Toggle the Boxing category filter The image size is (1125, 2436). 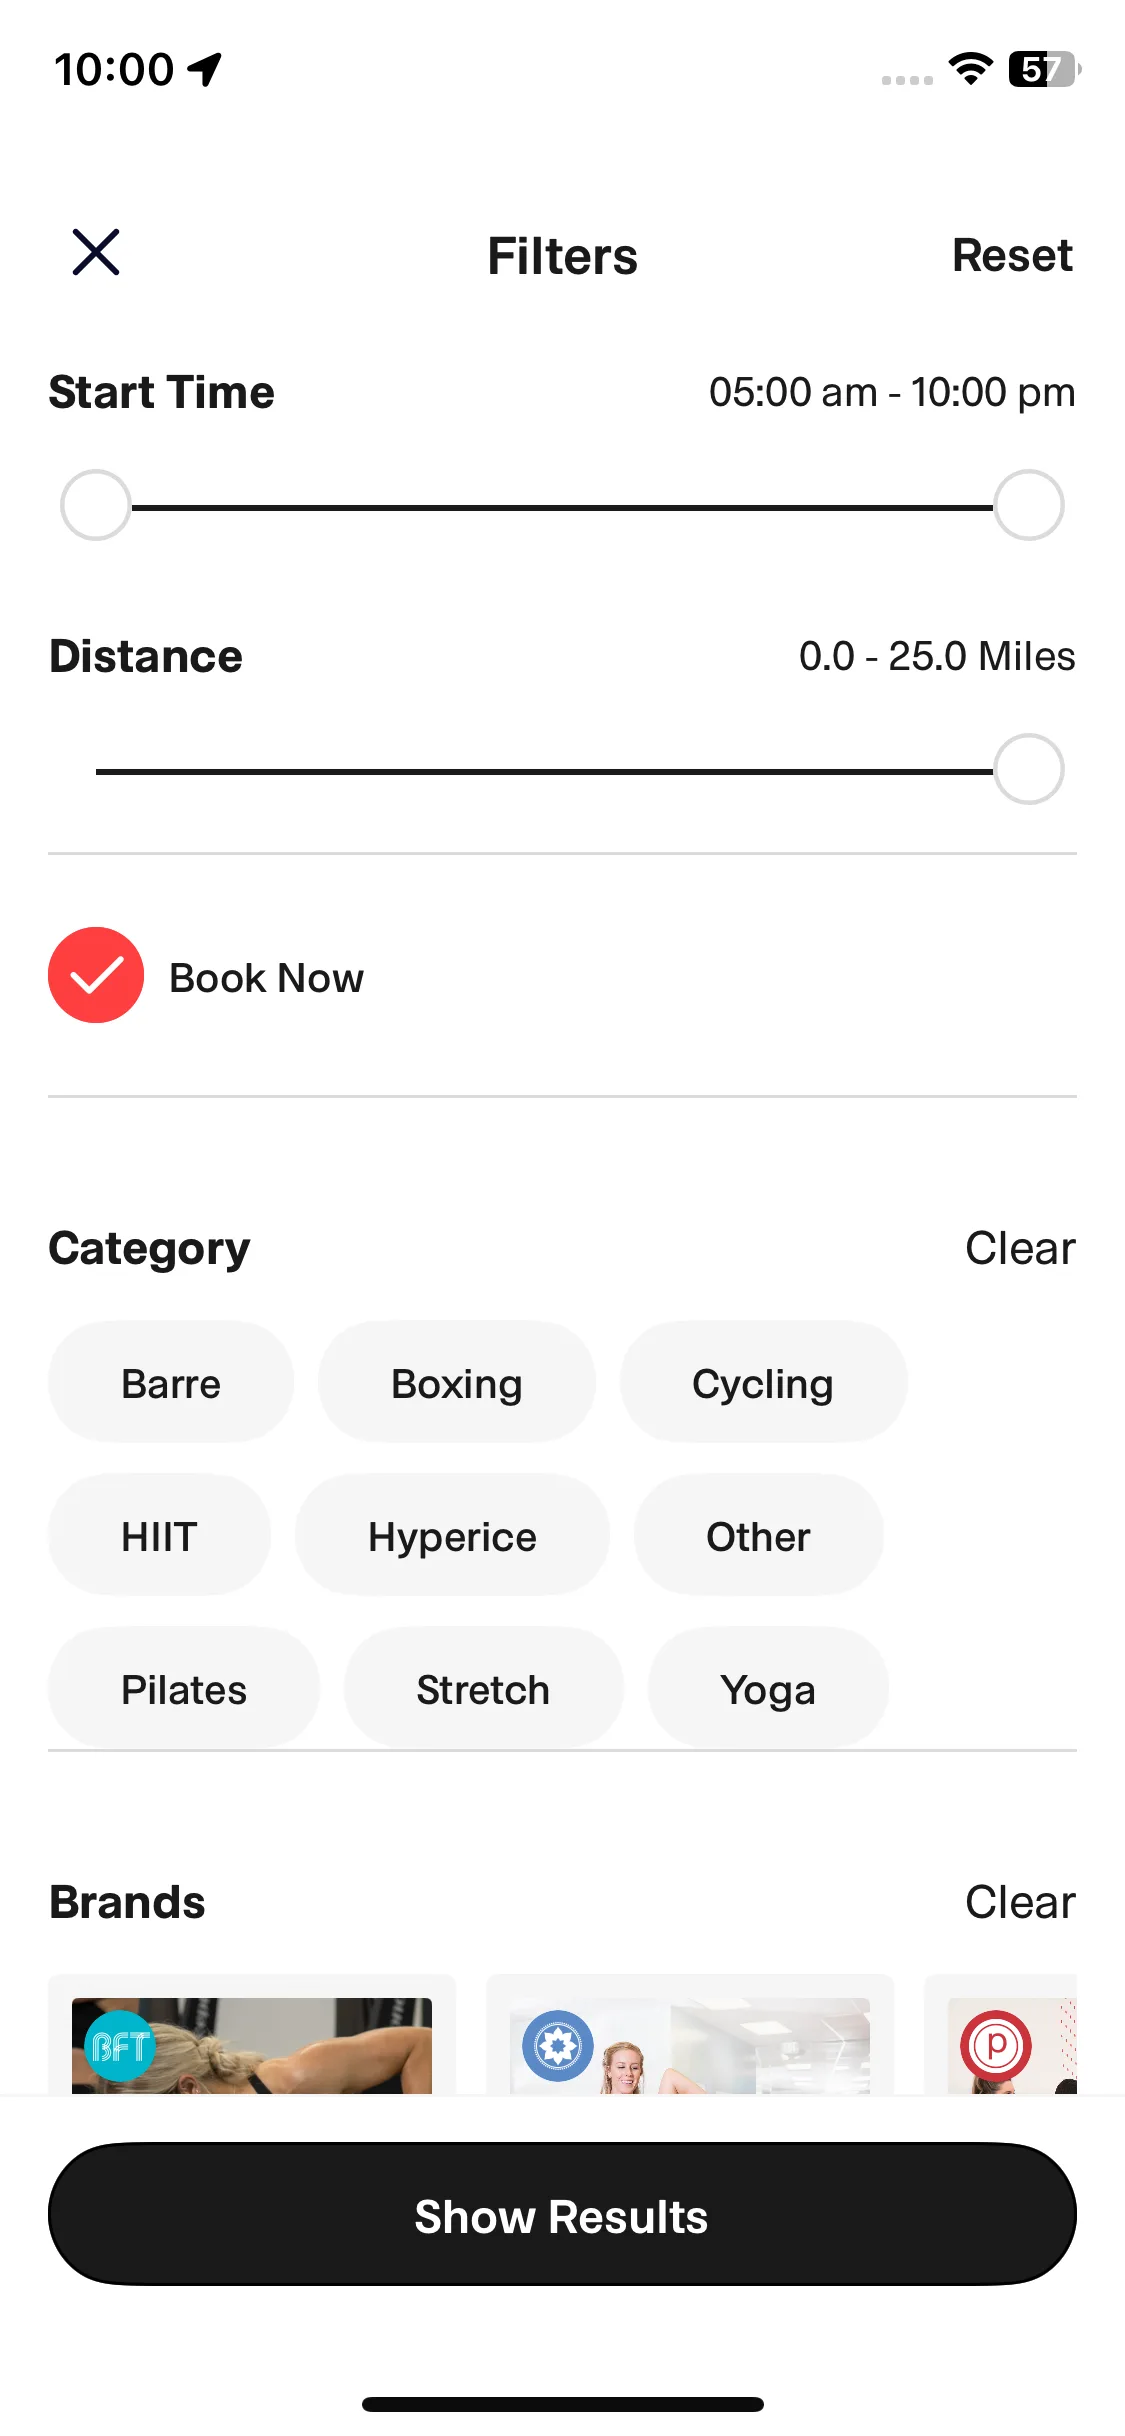(456, 1384)
